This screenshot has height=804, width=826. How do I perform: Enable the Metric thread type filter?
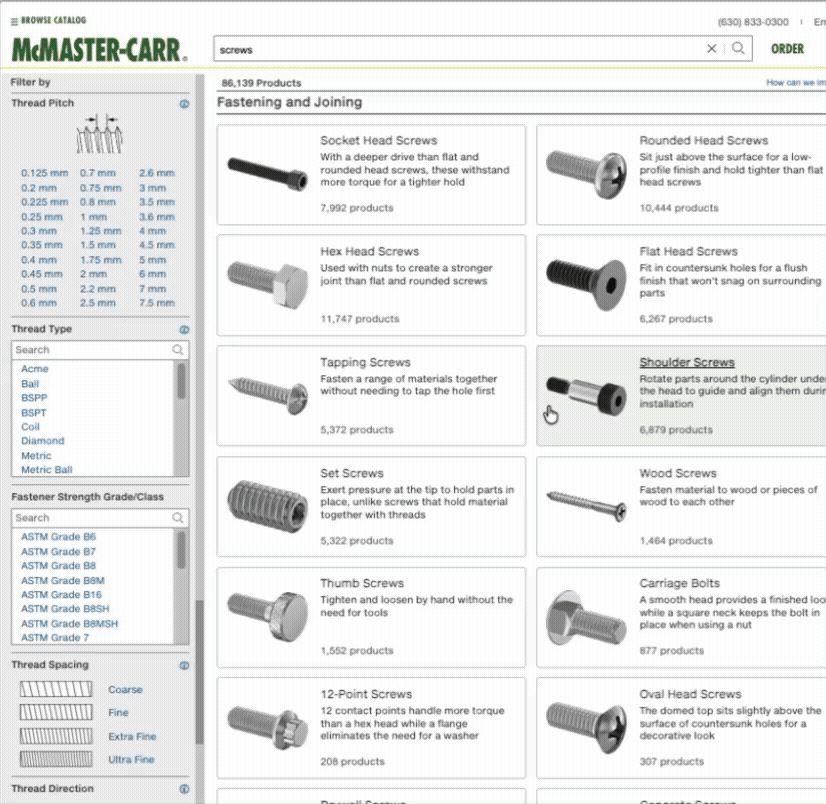36,455
